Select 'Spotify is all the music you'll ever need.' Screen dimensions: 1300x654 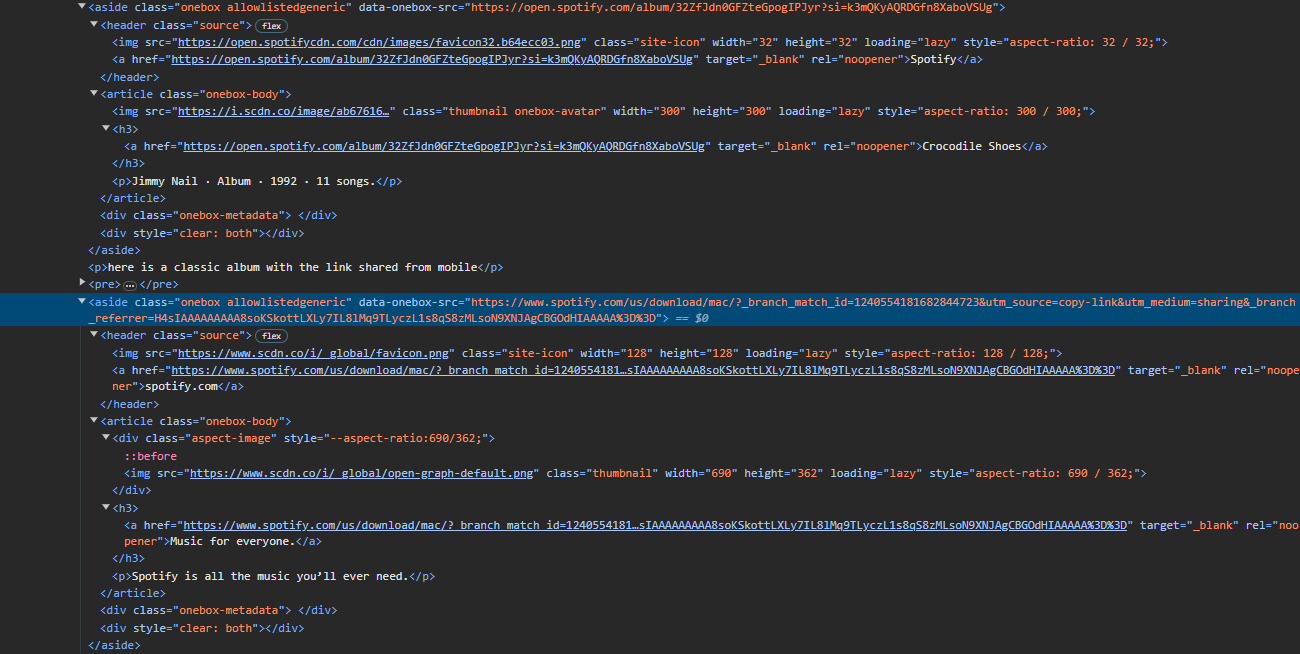271,576
